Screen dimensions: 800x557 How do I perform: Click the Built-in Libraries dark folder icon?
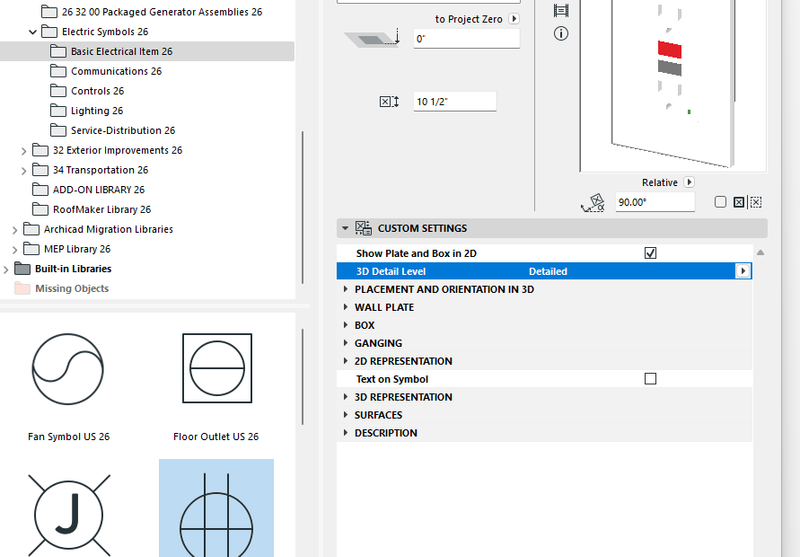[x=22, y=268]
